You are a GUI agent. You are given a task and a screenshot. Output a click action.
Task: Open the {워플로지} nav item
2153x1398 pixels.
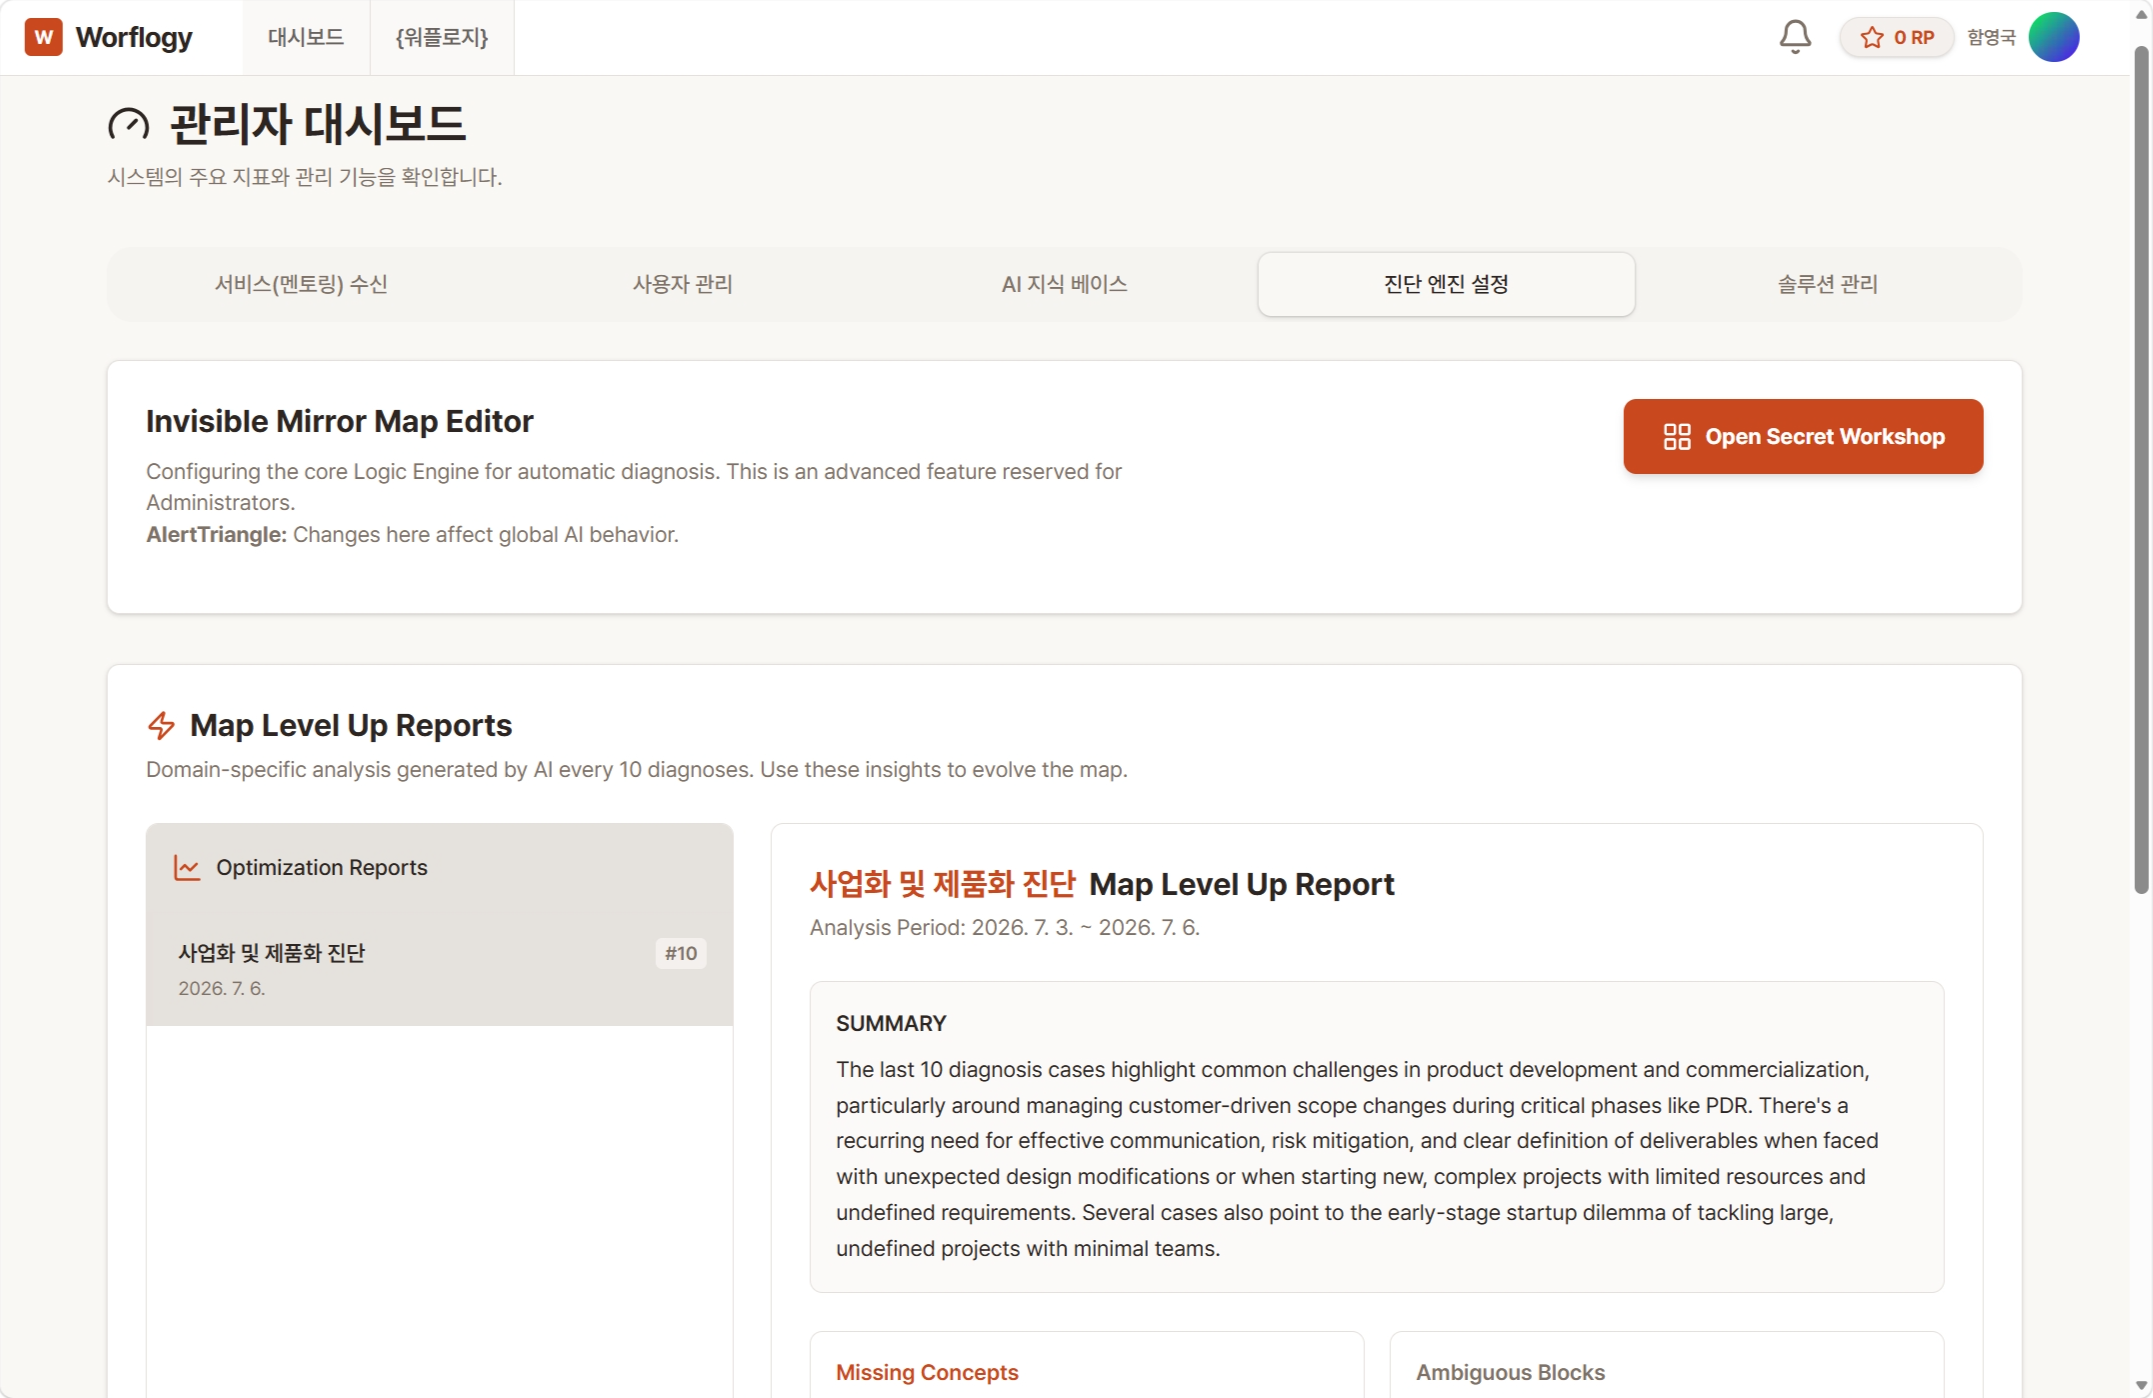[442, 37]
